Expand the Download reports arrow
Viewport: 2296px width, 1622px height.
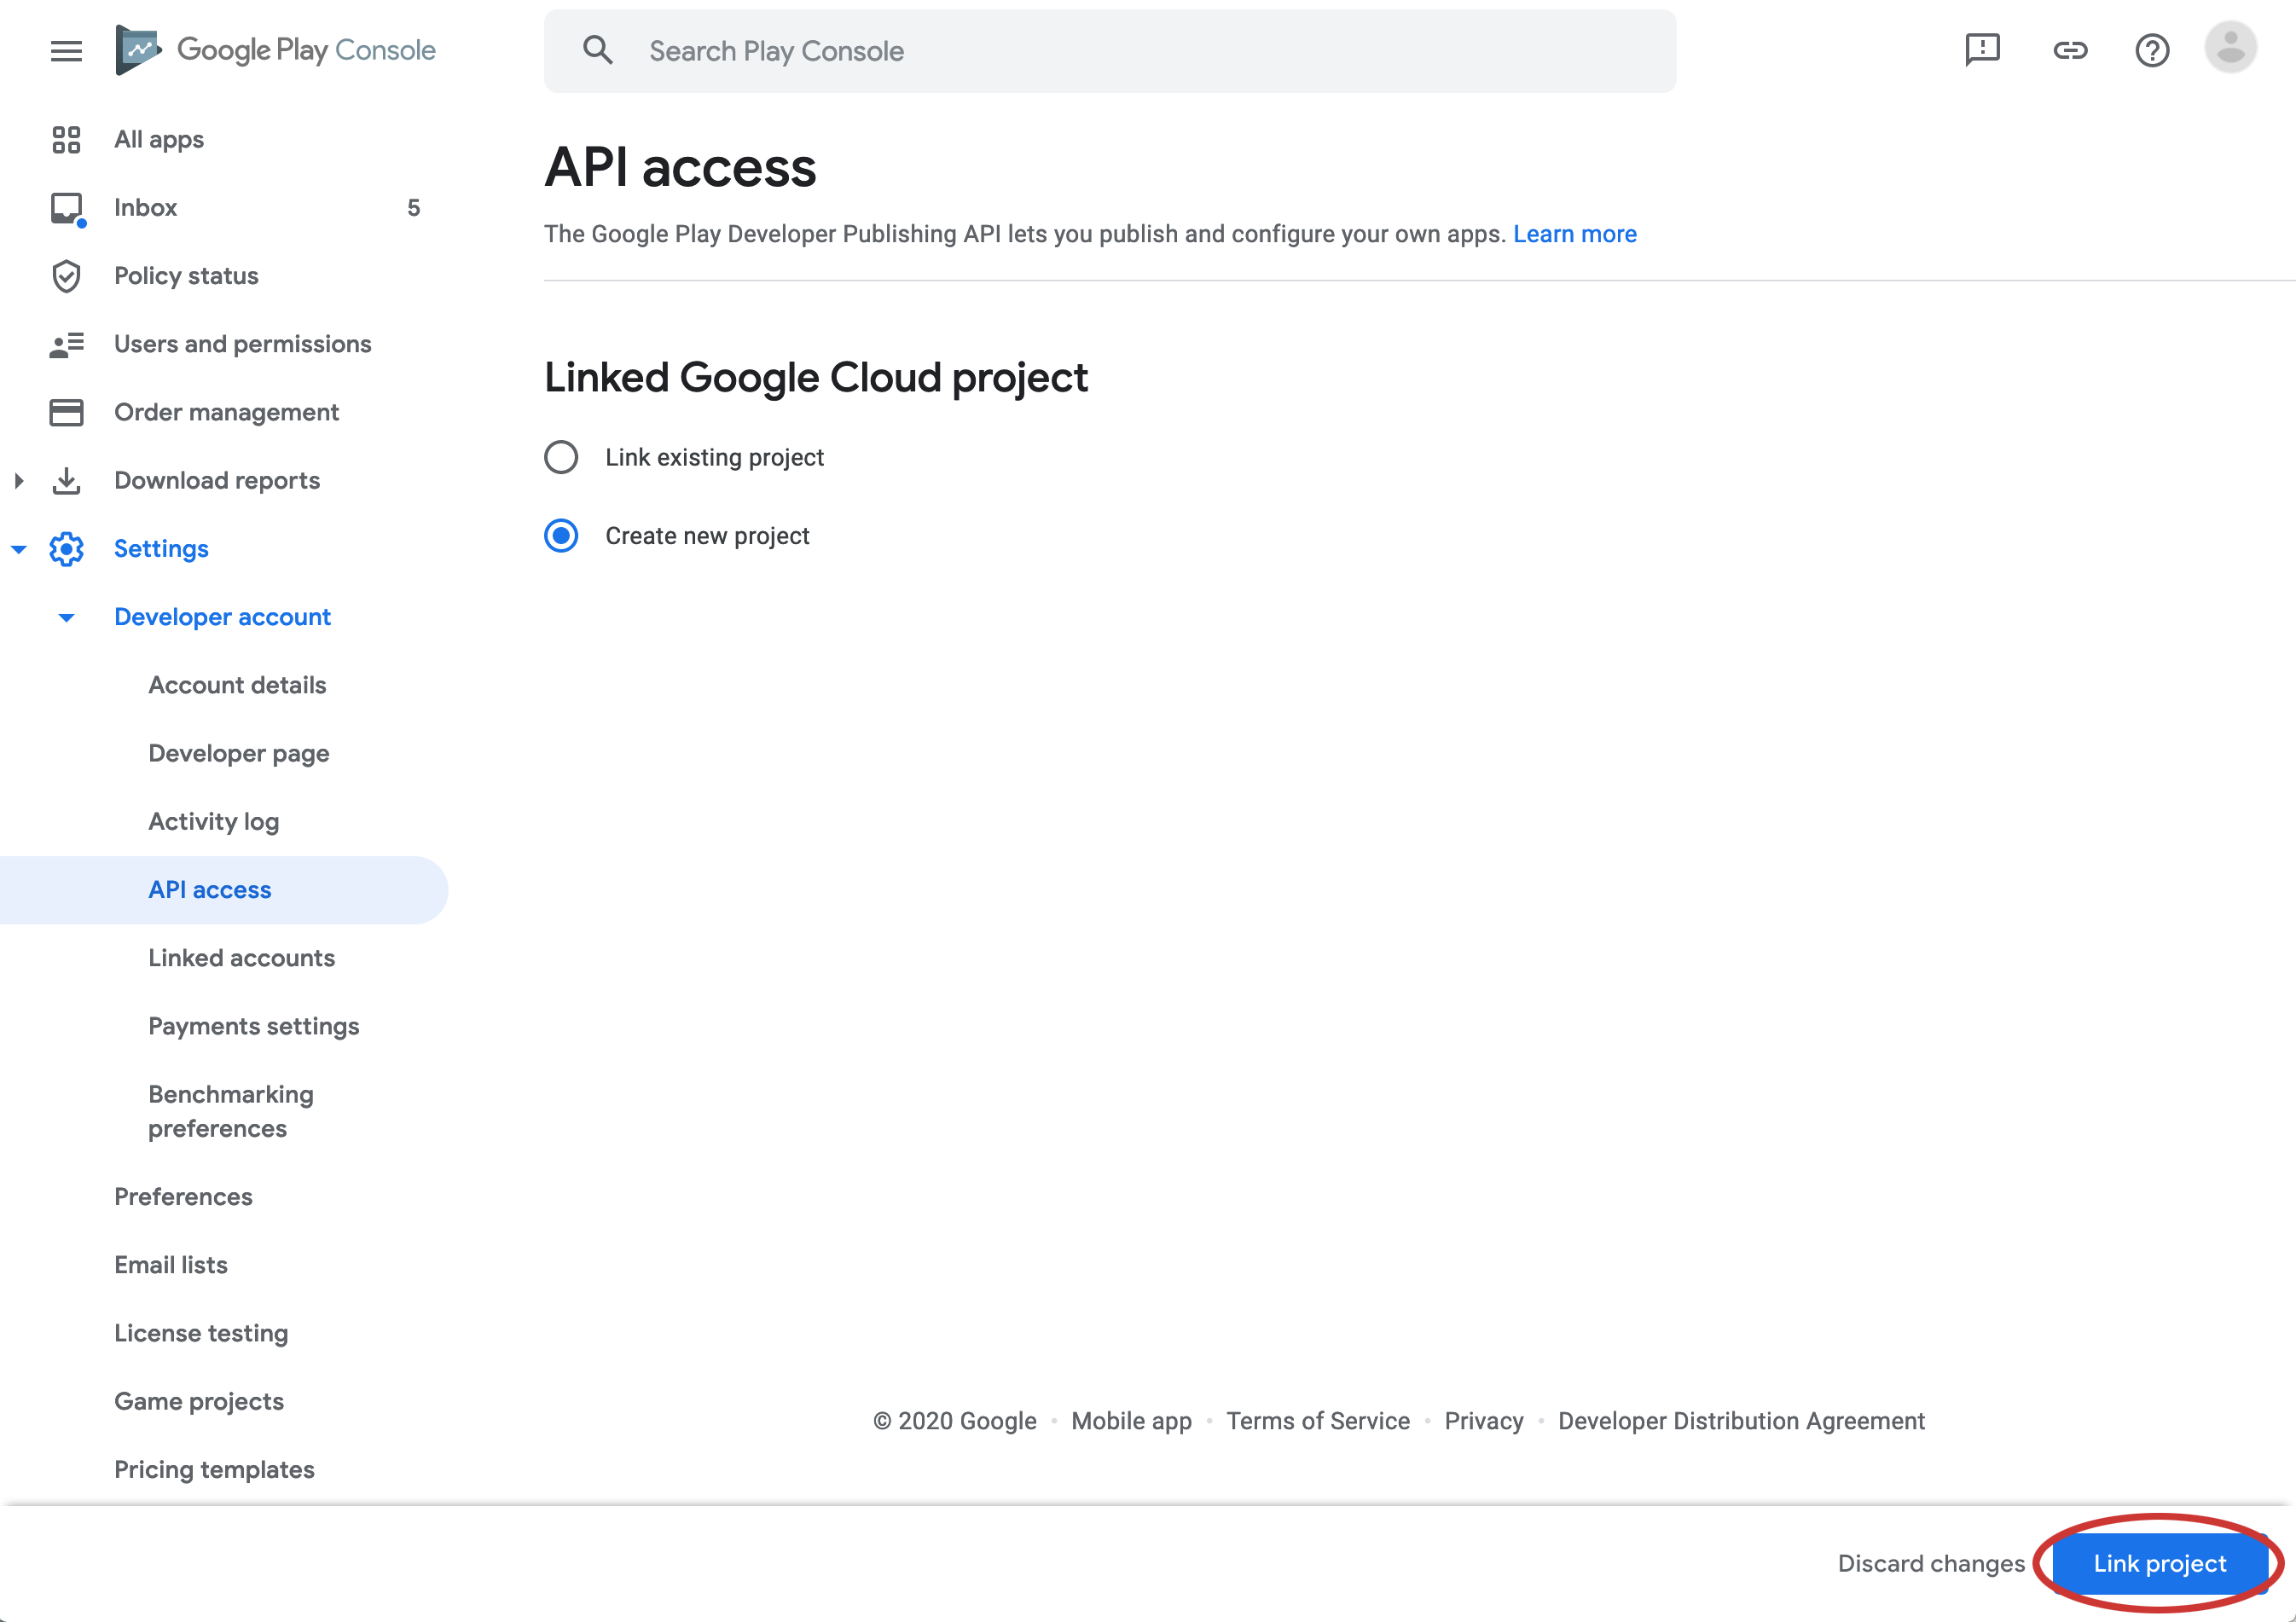point(19,481)
